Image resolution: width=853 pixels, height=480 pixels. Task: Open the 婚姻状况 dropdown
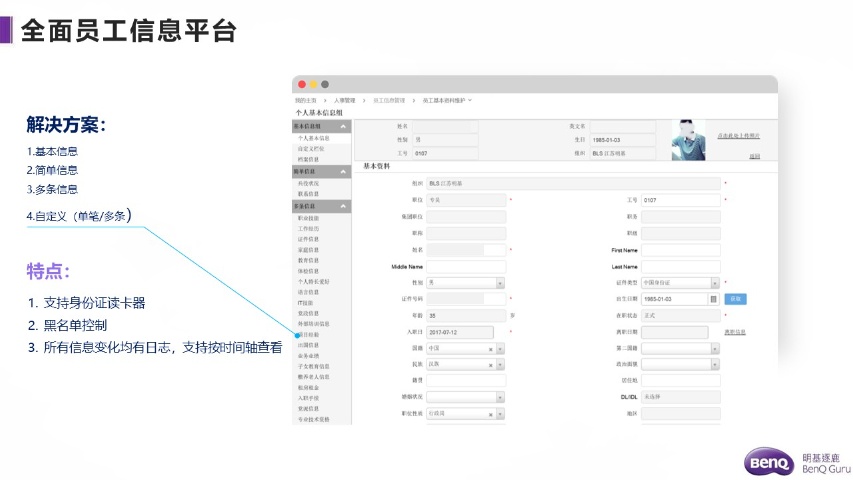(x=465, y=397)
